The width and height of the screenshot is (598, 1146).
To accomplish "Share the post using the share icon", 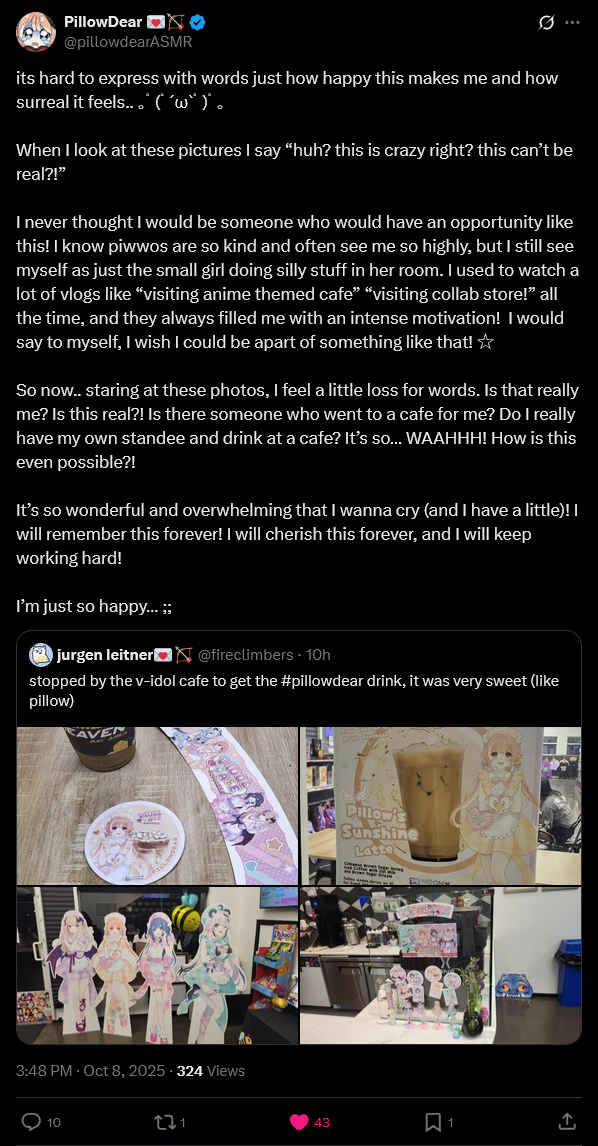I will [567, 1121].
